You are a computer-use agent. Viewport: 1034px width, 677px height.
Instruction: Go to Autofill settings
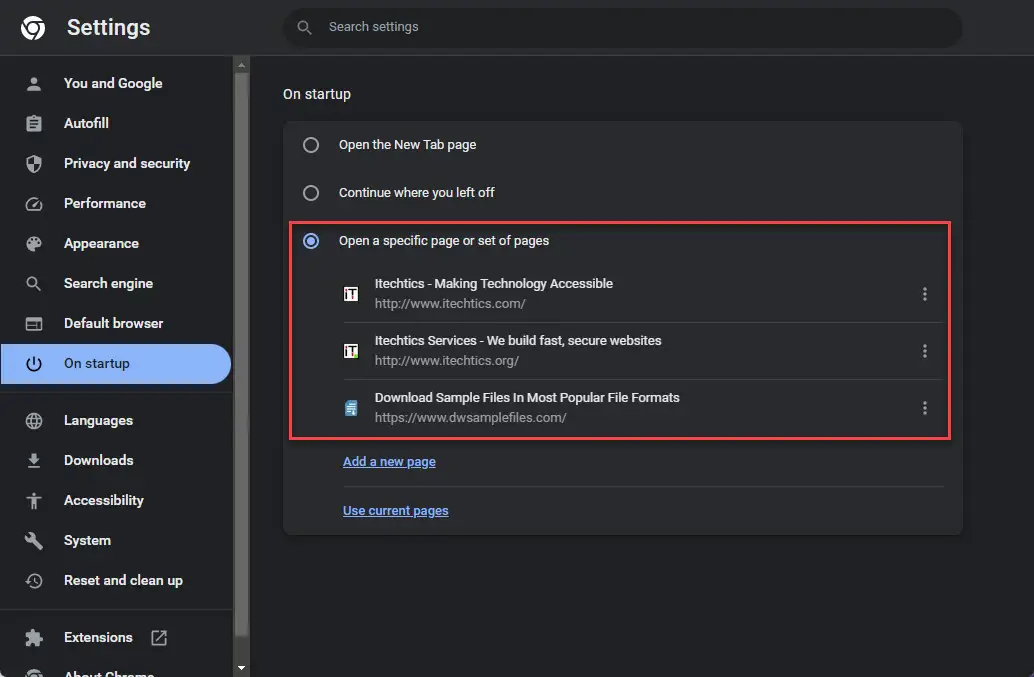click(115, 123)
